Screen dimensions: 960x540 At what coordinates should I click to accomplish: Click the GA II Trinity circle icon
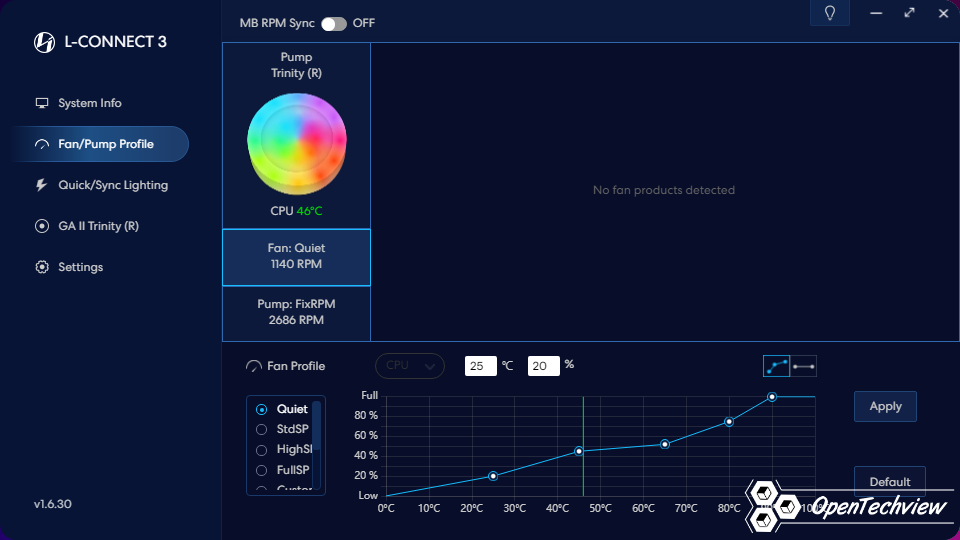(42, 226)
